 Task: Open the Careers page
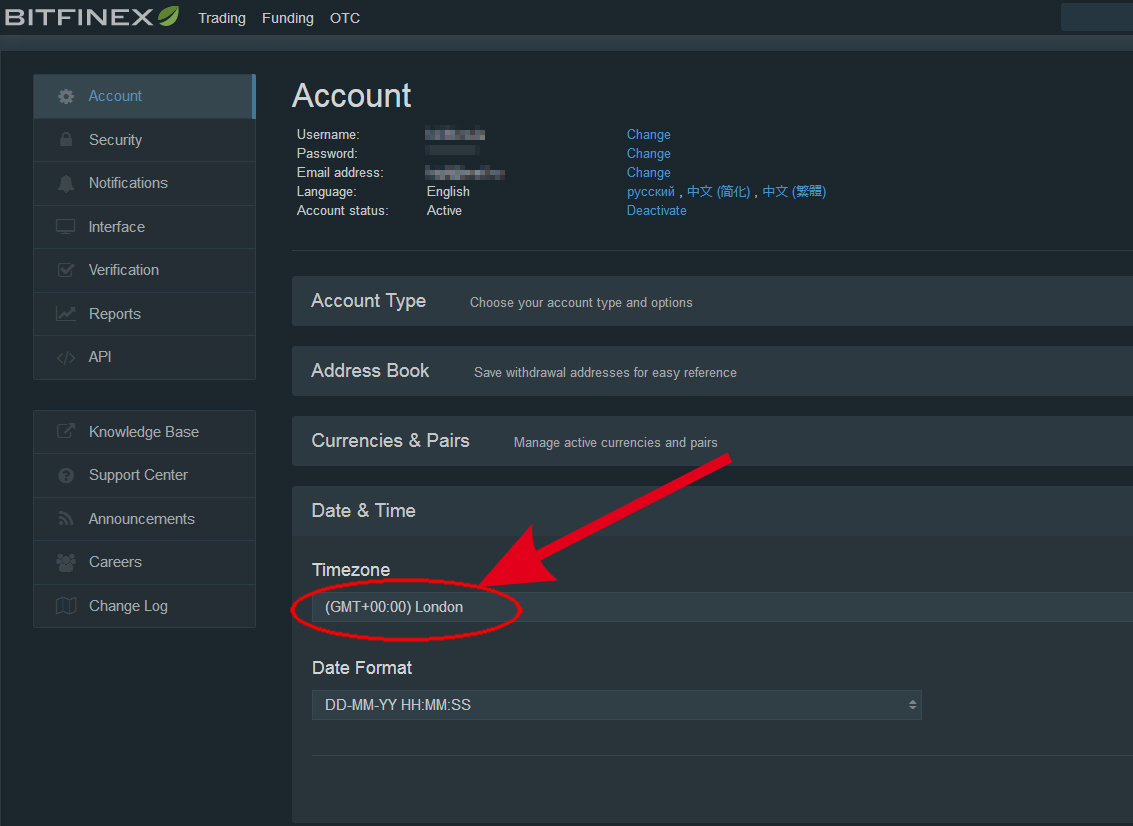(145, 562)
